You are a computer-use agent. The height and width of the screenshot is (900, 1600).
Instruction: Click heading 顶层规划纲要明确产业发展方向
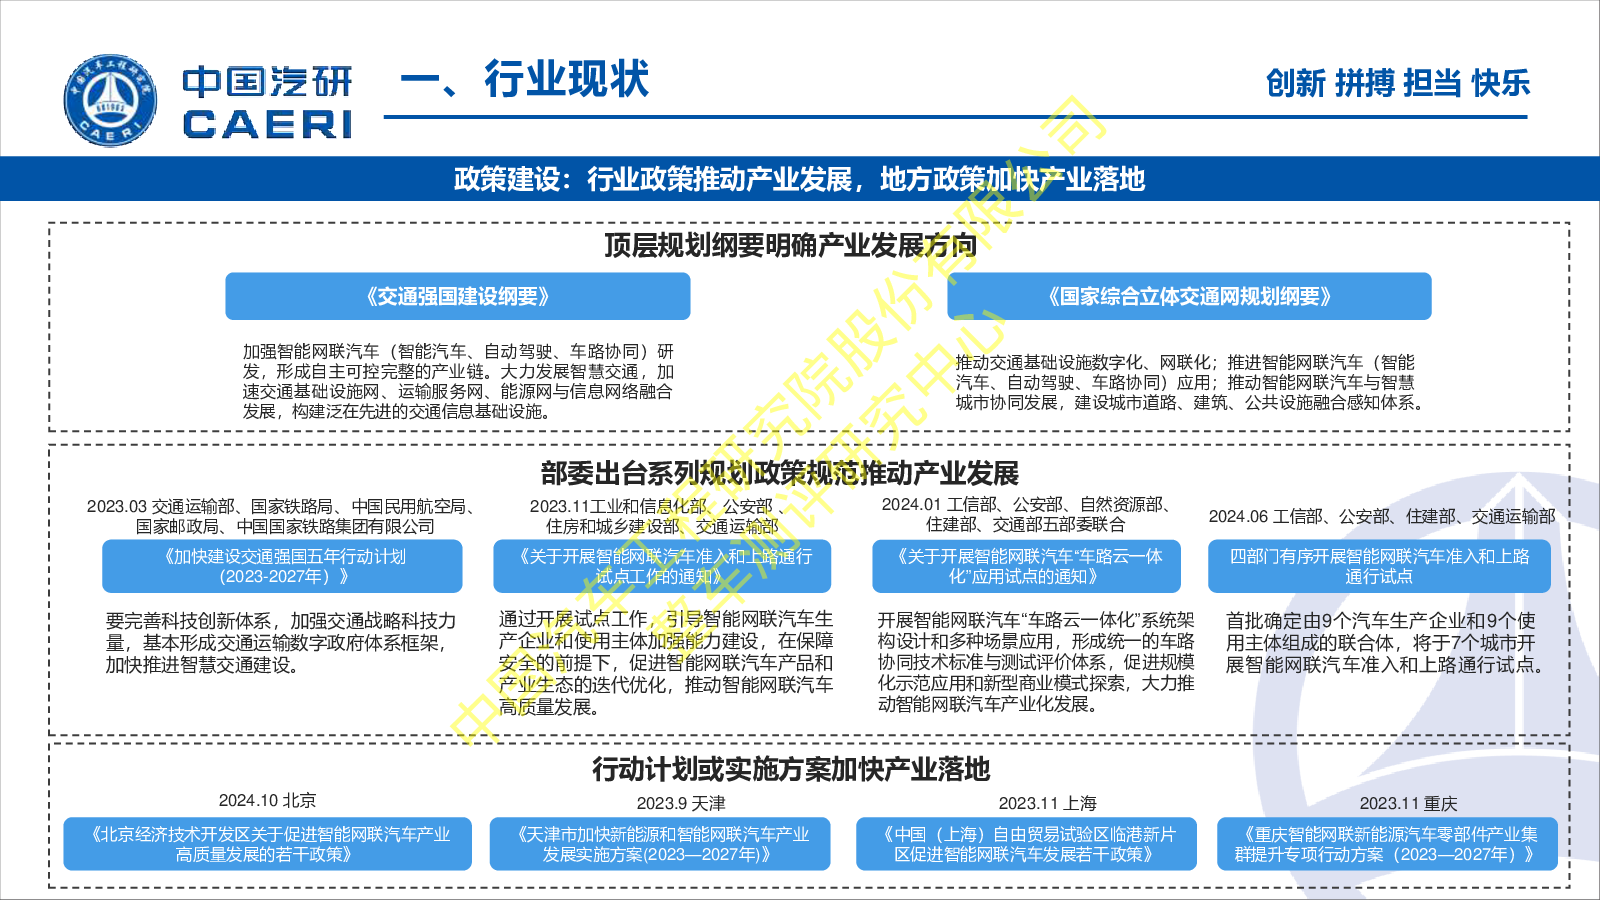click(790, 245)
